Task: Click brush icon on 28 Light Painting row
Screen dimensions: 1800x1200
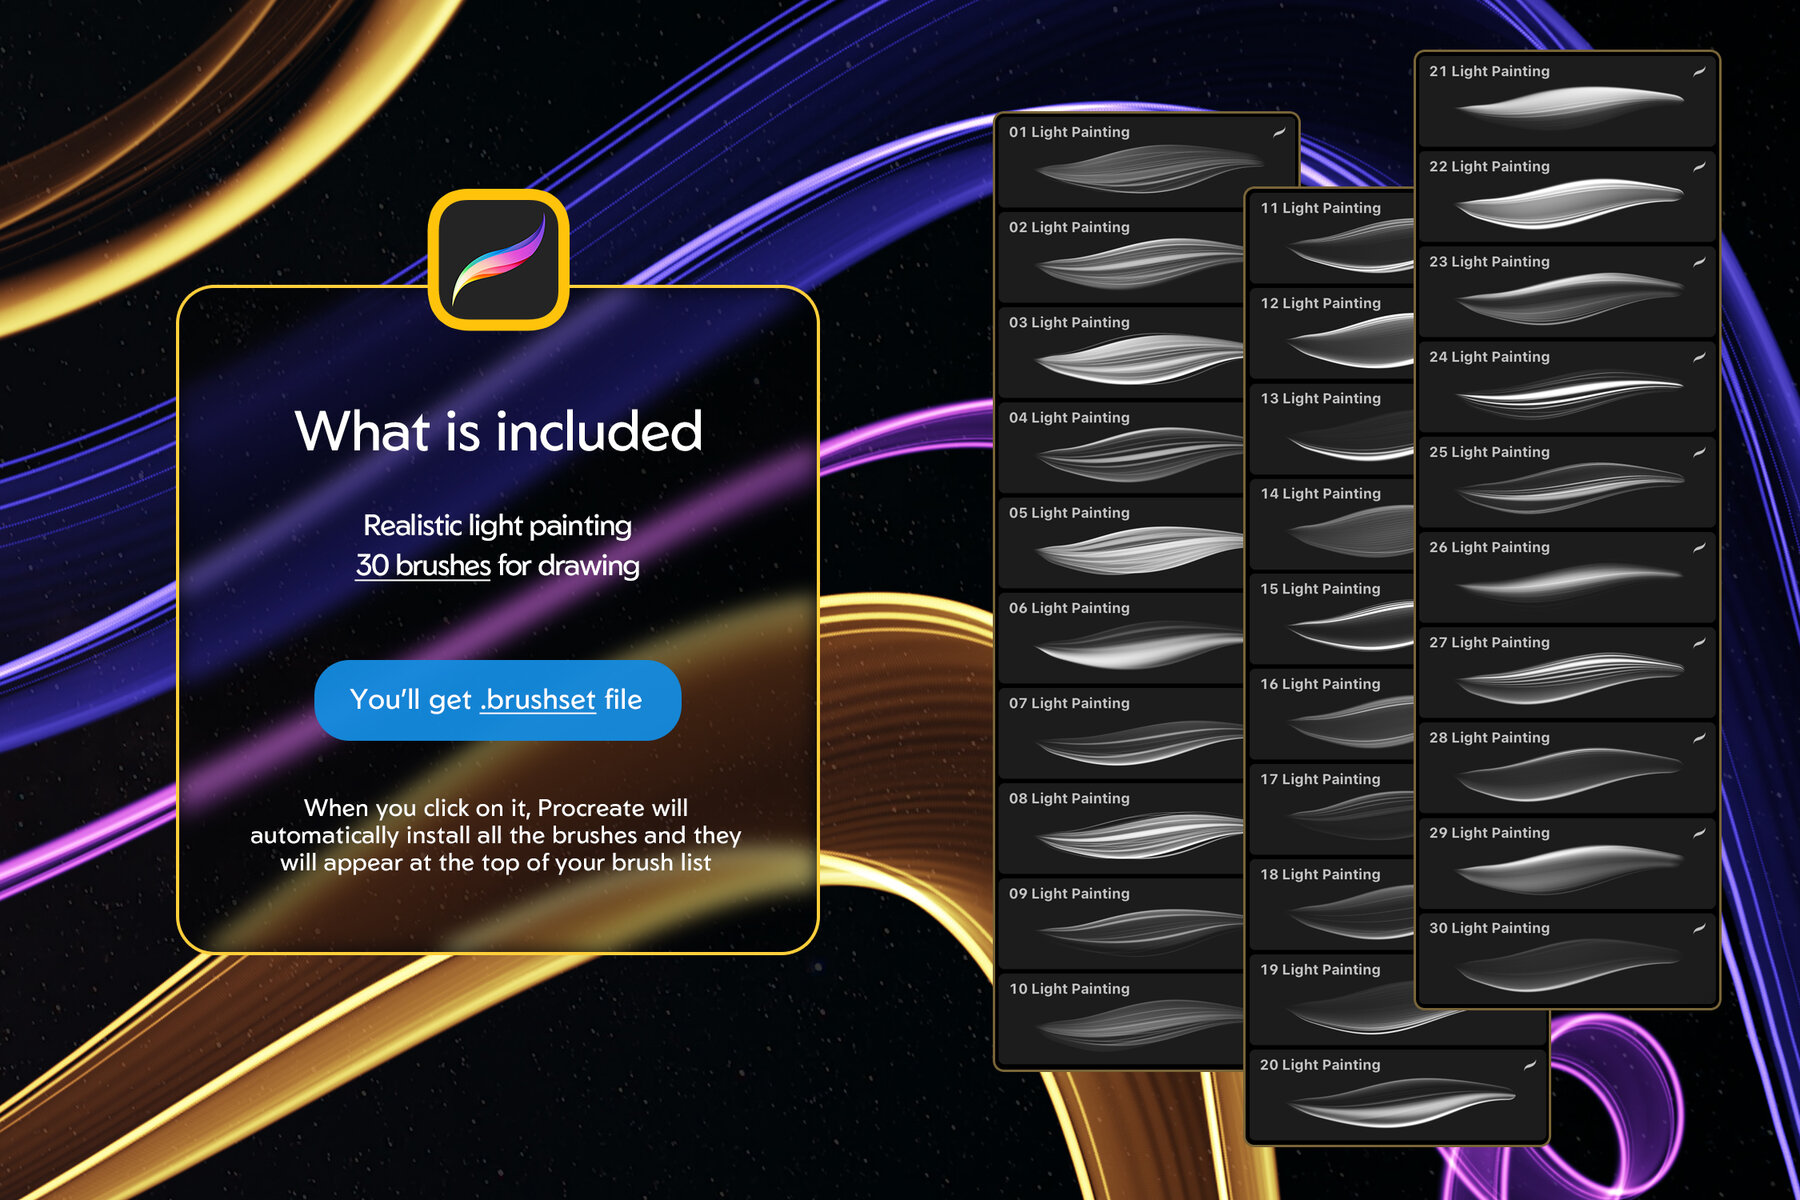Action: click(x=1699, y=737)
